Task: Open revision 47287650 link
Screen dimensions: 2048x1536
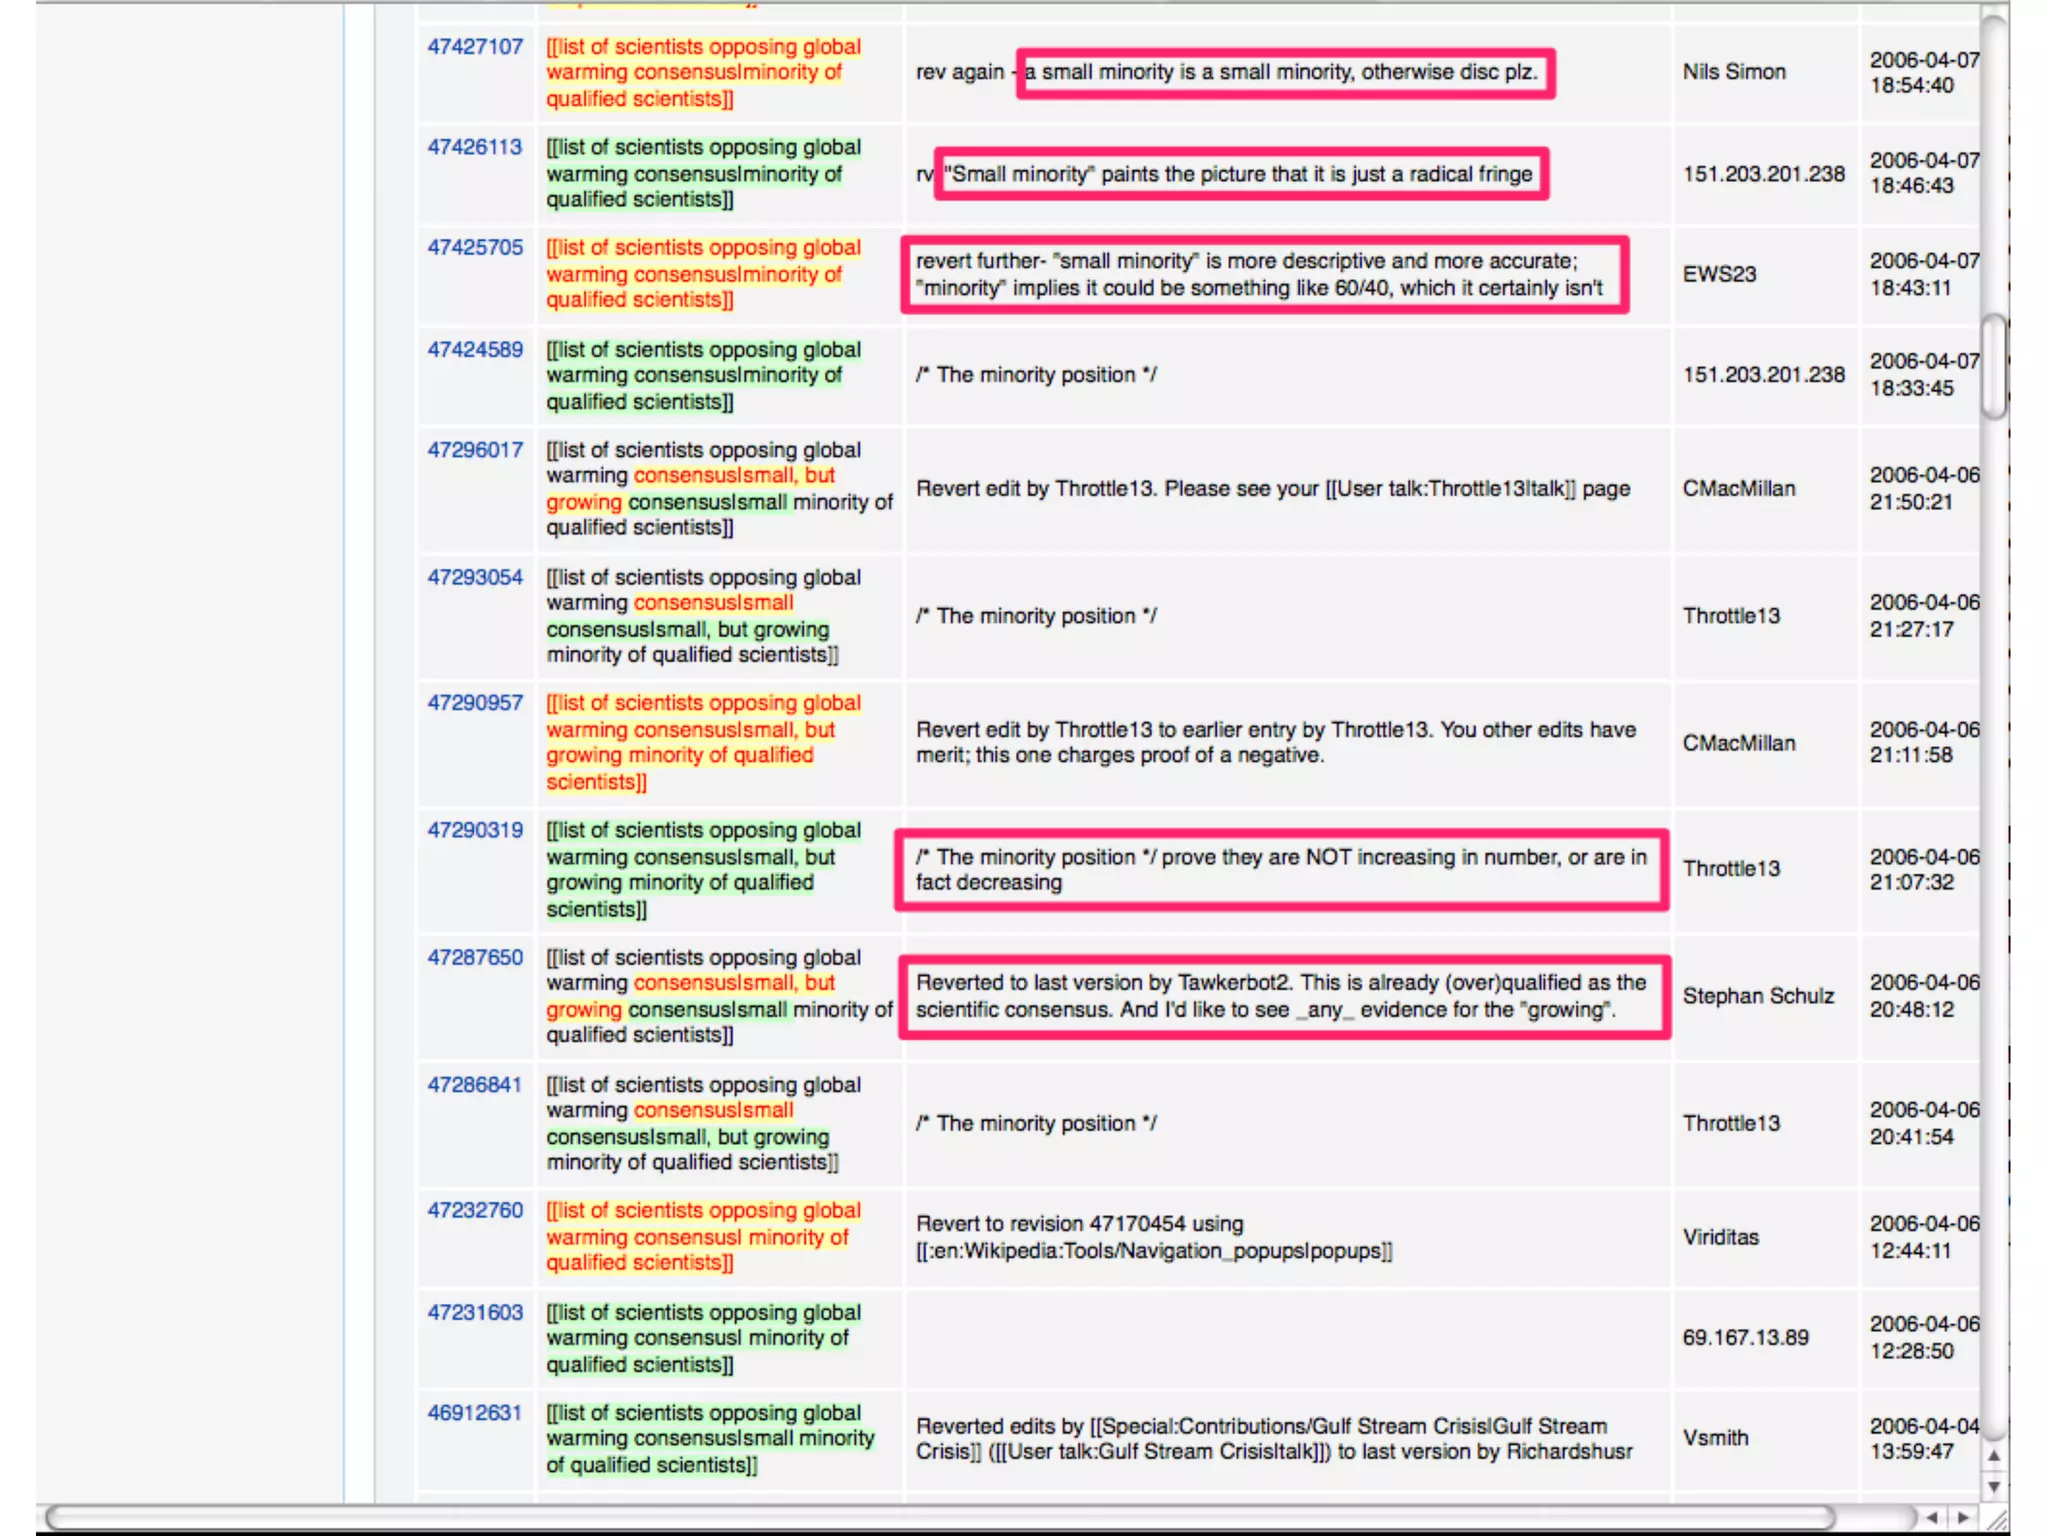Action: point(475,957)
